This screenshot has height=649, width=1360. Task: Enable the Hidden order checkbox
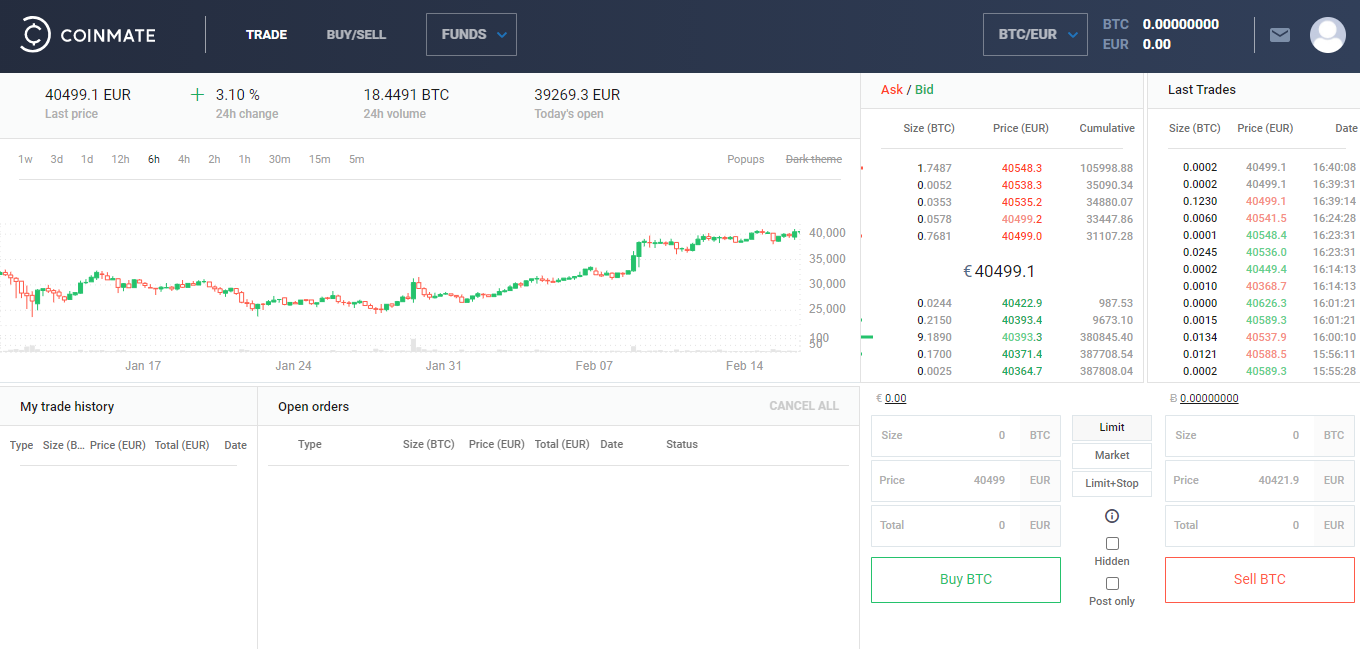pos(1112,544)
